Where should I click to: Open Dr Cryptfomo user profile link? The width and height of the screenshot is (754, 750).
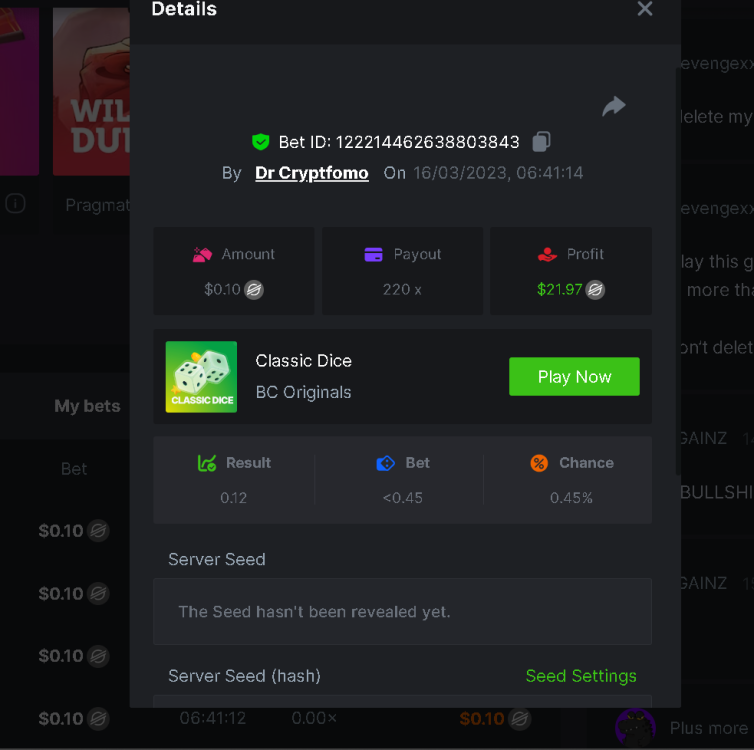coord(312,173)
